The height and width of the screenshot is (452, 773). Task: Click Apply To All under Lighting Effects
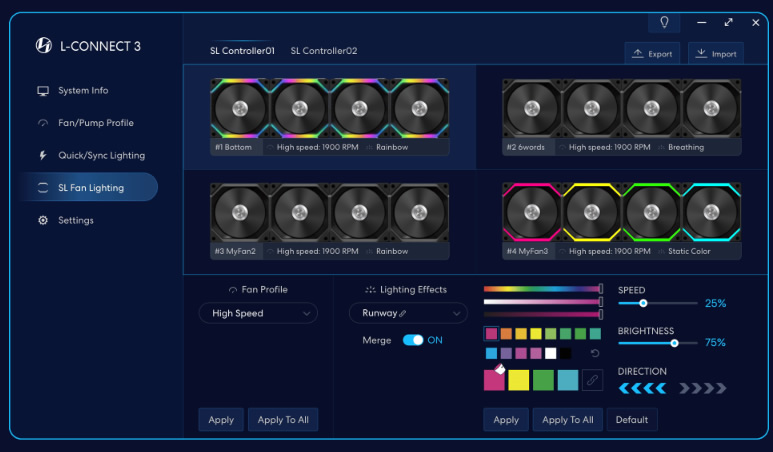[x=567, y=420]
